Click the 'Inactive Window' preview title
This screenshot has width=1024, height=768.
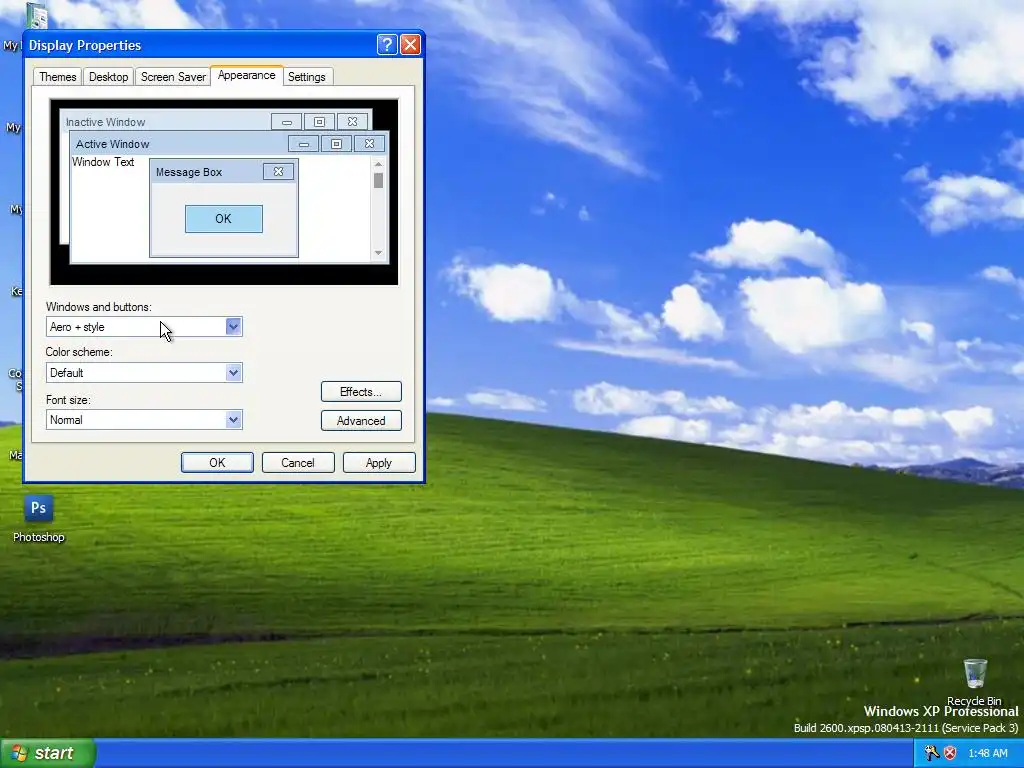pos(105,122)
